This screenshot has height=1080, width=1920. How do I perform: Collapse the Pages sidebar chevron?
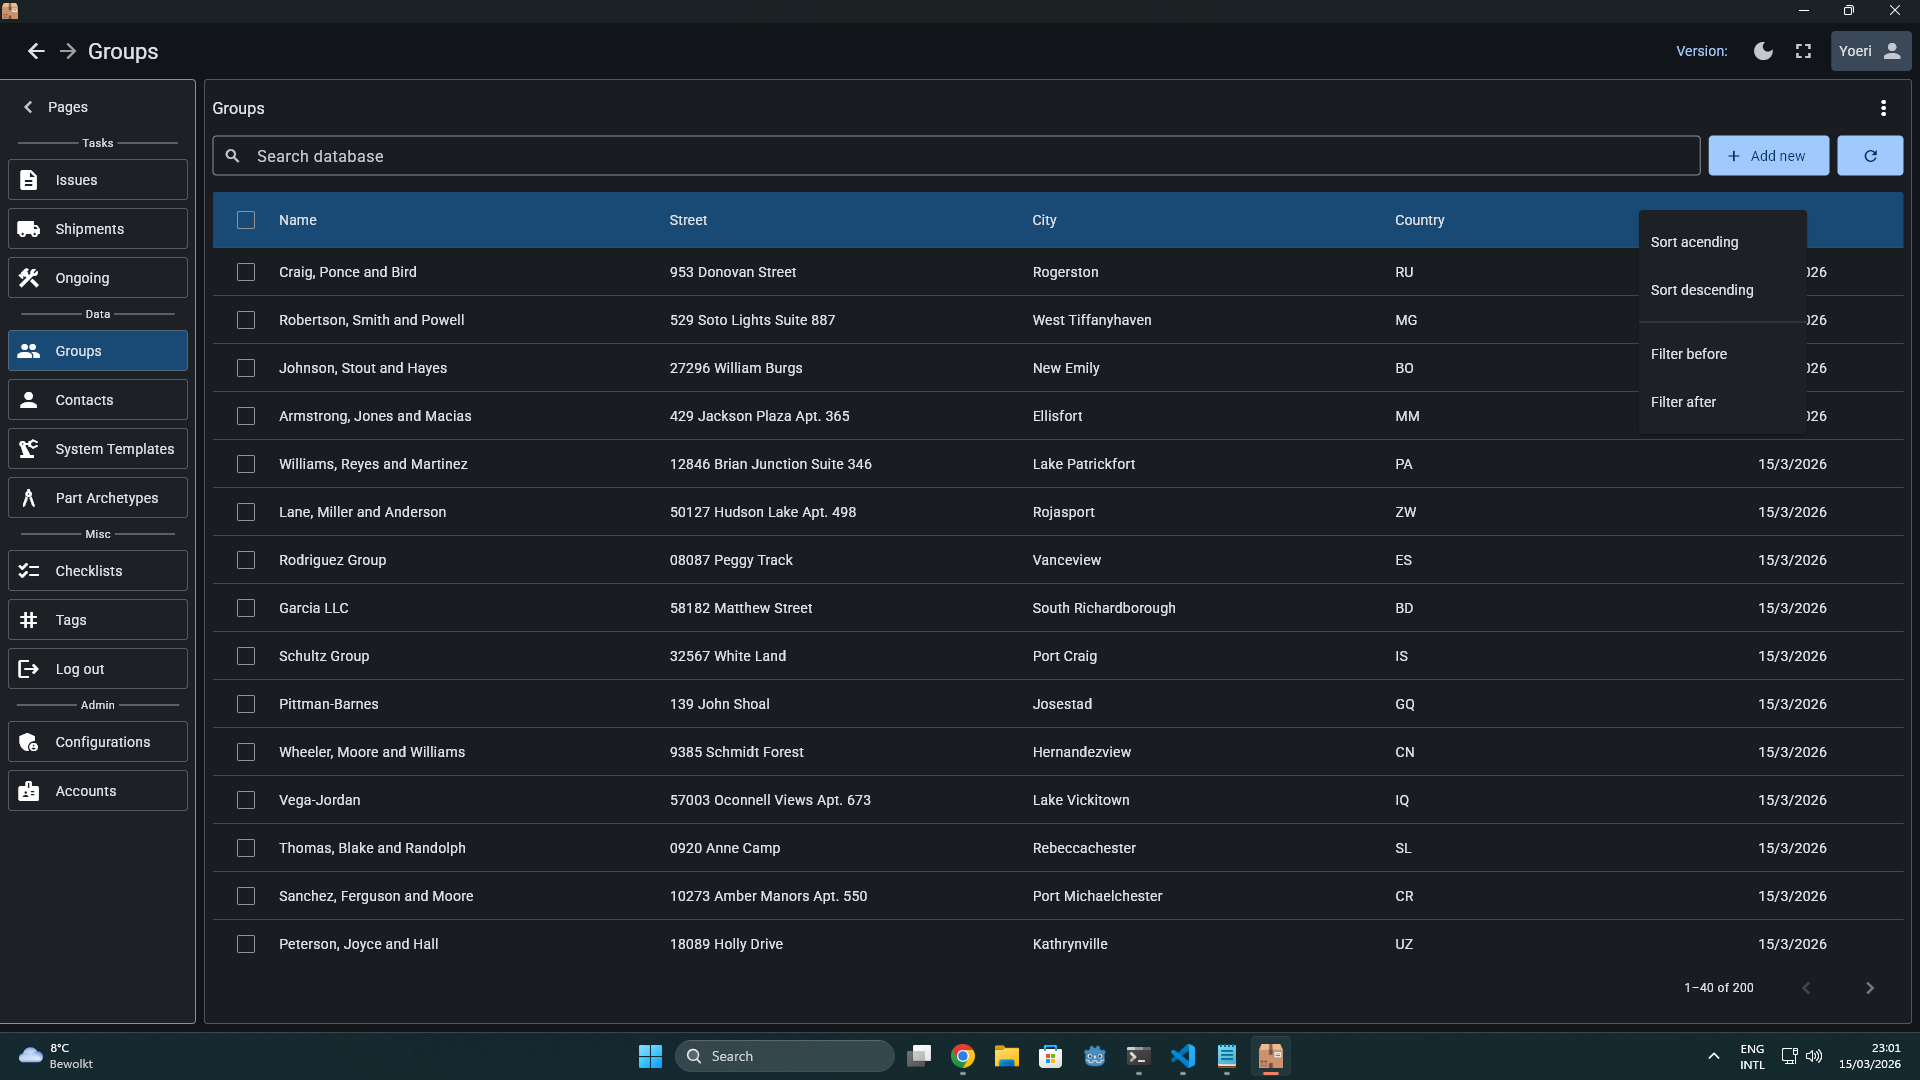point(28,107)
